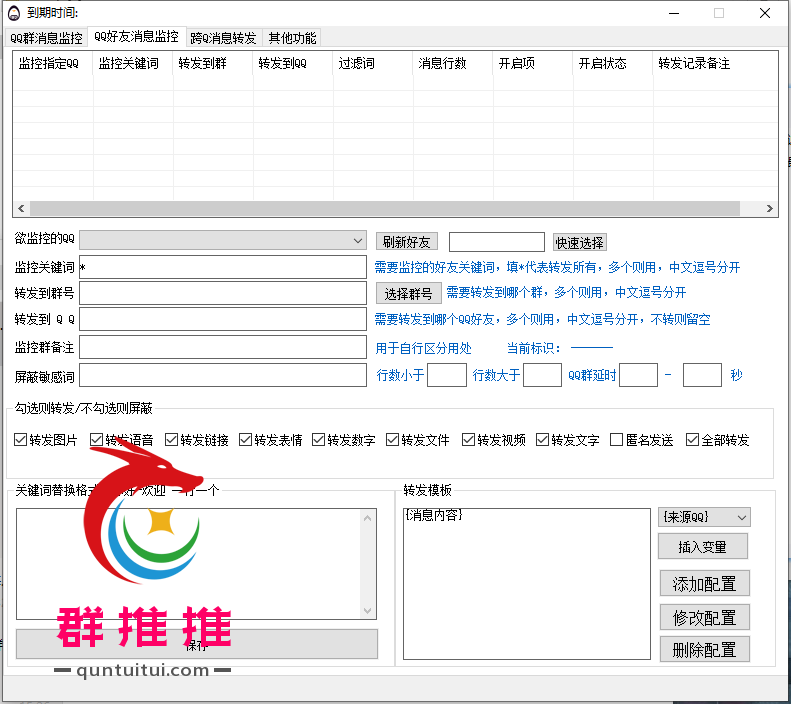Uncheck the 转发图片 checkbox
This screenshot has height=704, width=791.
[x=21, y=440]
